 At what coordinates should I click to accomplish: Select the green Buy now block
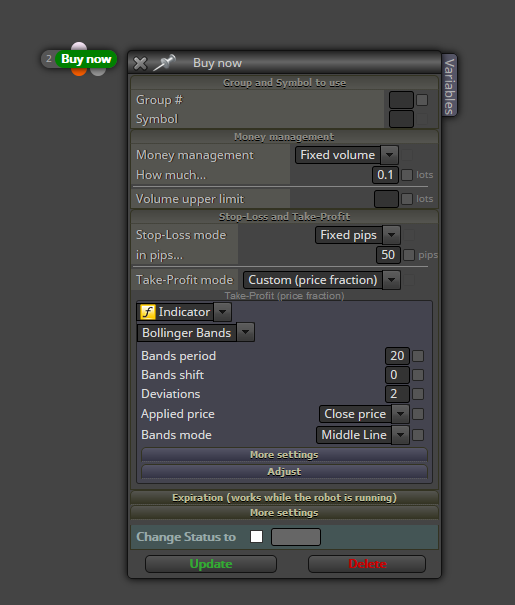(86, 59)
